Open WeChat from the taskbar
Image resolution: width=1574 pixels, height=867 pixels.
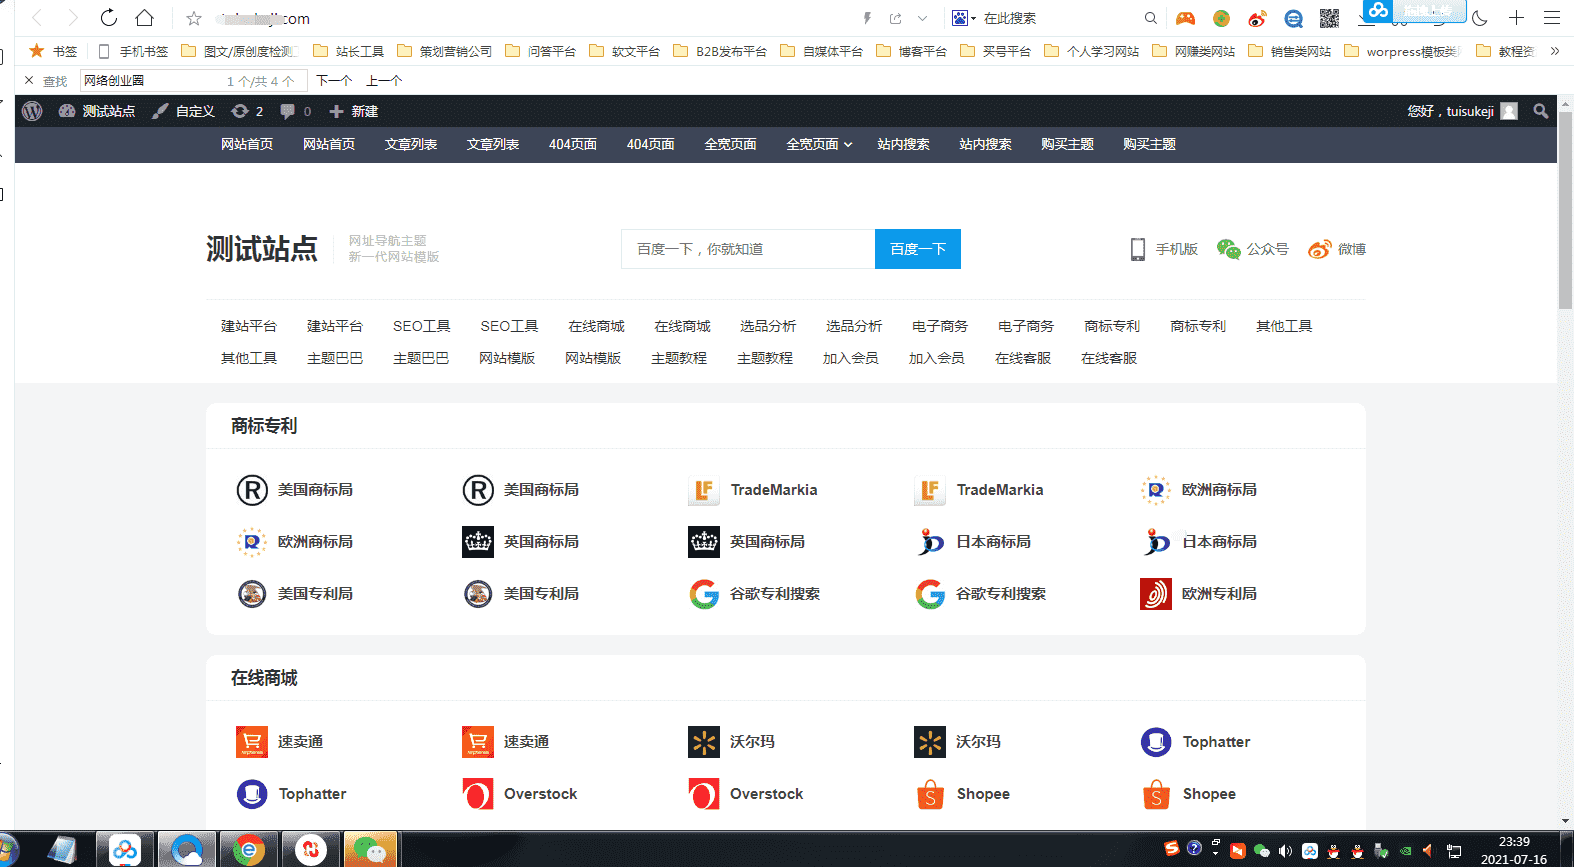[370, 850]
